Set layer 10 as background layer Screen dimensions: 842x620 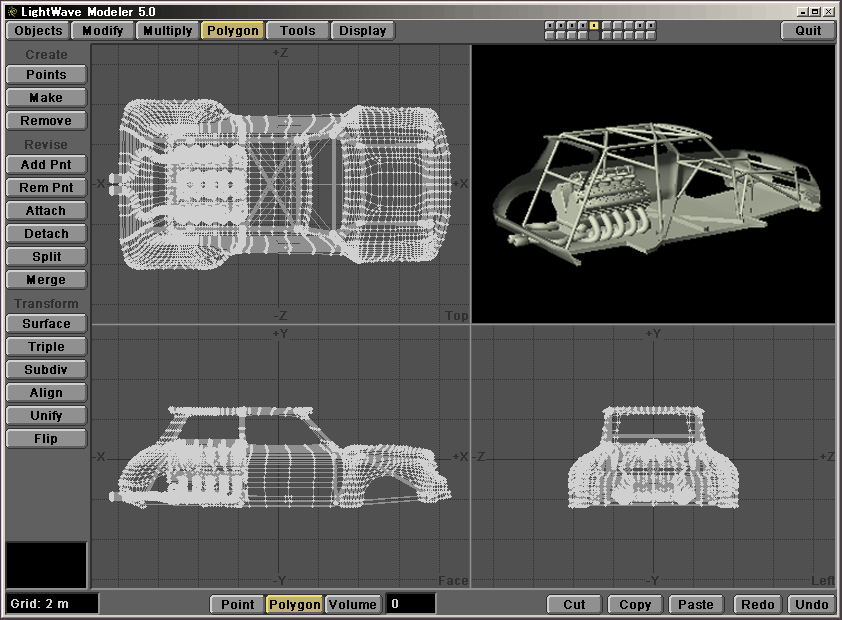pyautogui.click(x=651, y=35)
